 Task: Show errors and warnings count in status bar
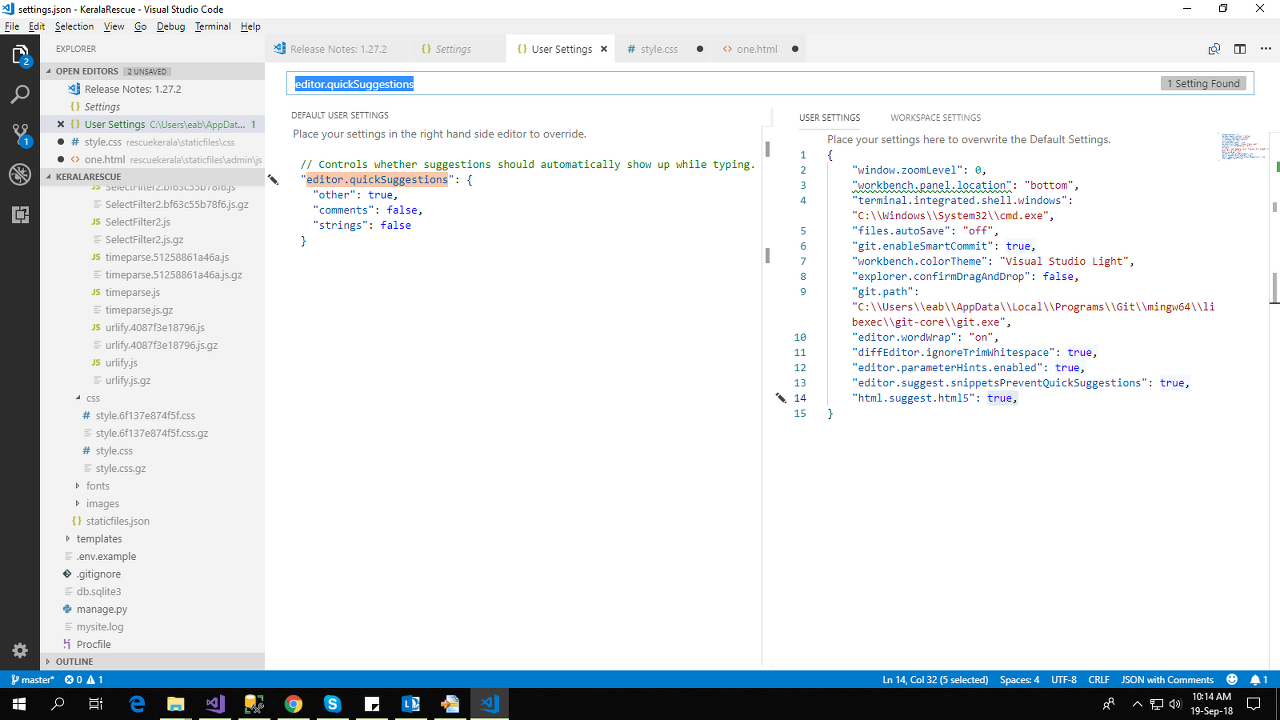(x=84, y=680)
